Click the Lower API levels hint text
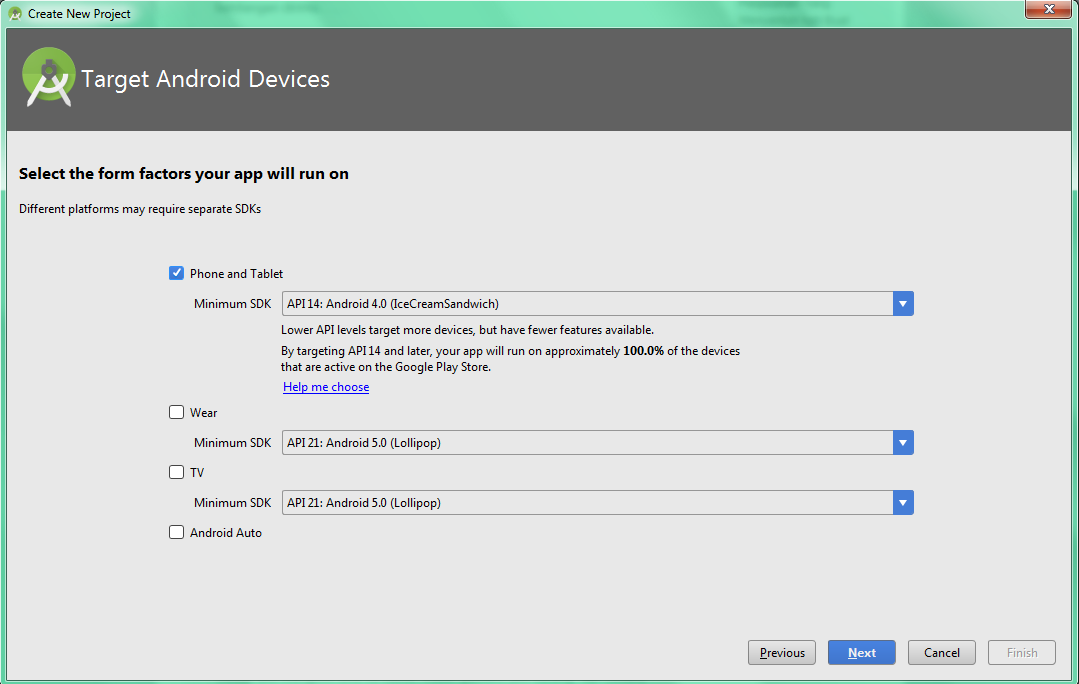Screen dimensions: 1079x684 coord(467,330)
